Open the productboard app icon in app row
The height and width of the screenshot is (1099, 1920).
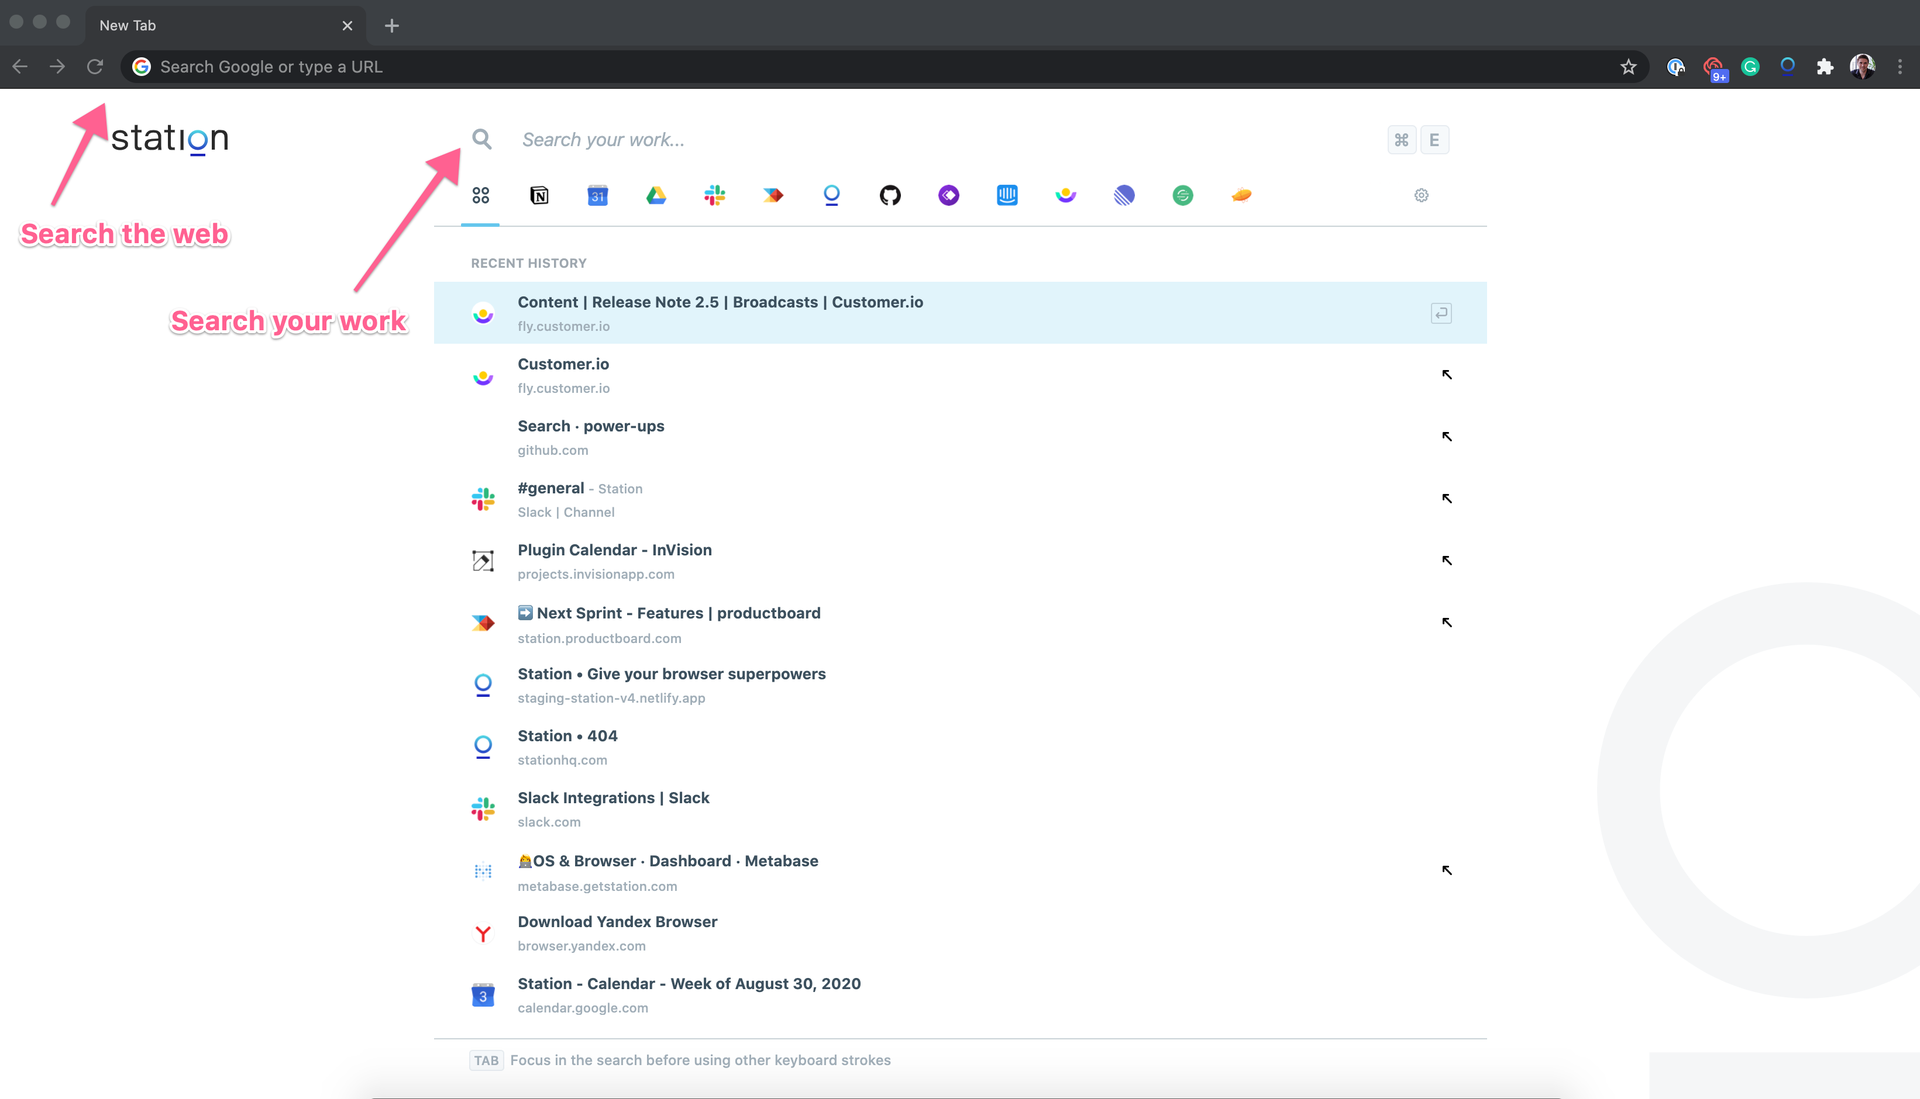tap(773, 195)
